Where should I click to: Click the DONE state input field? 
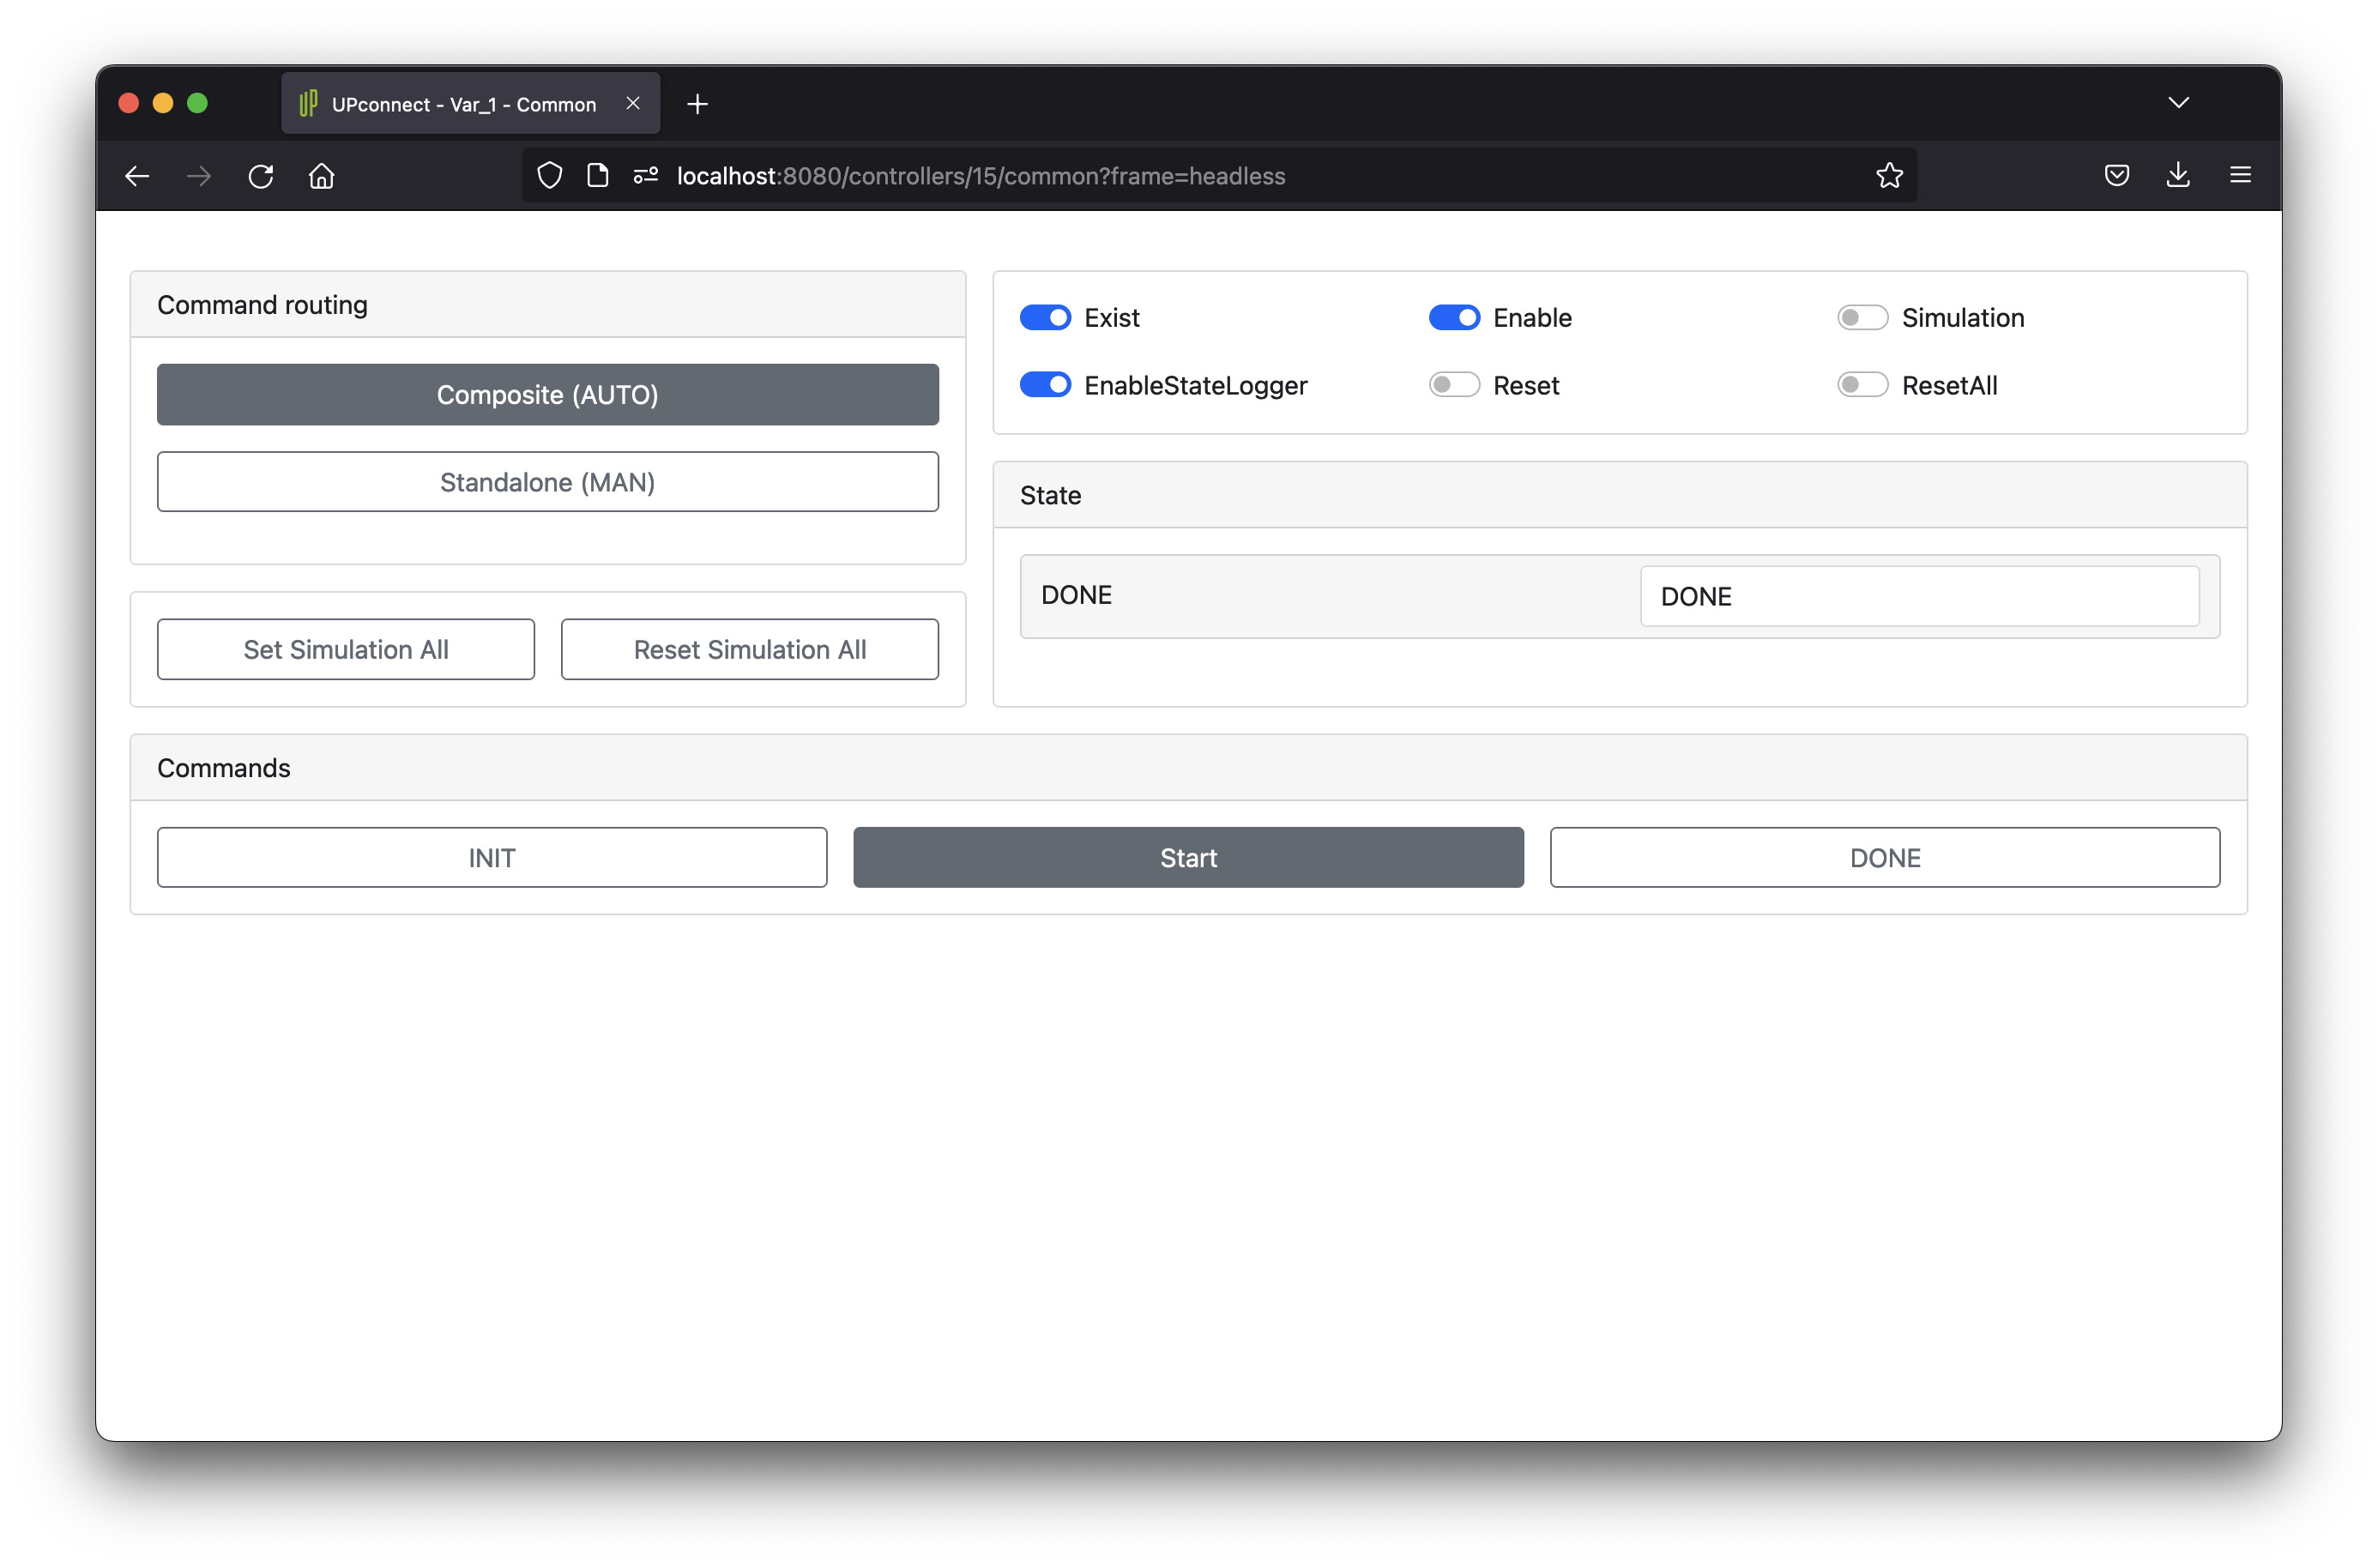(x=1919, y=597)
